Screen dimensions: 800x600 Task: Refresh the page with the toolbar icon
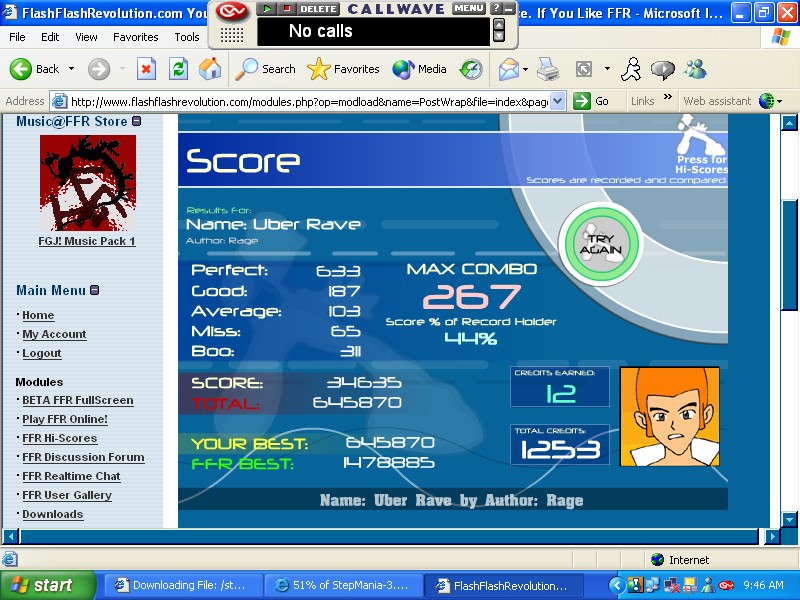[x=178, y=69]
